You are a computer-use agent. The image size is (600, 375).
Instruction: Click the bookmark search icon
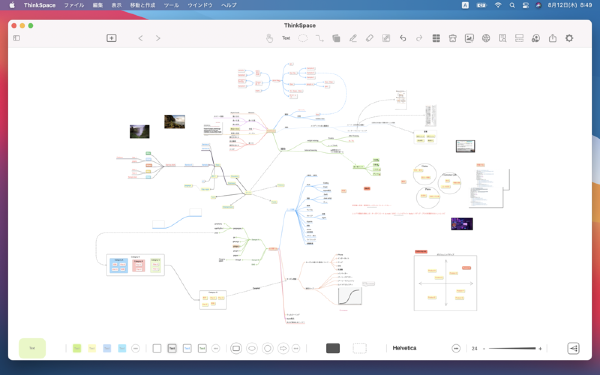click(502, 38)
